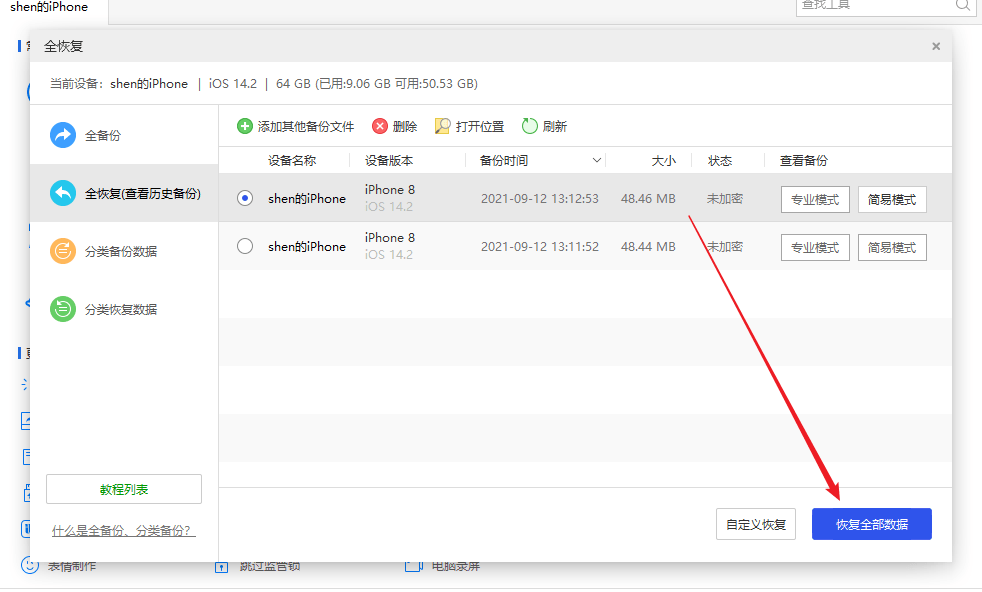Open 专业模式 for the 13:12:53 backup
Viewport: 982px width, 592px height.
pos(815,199)
